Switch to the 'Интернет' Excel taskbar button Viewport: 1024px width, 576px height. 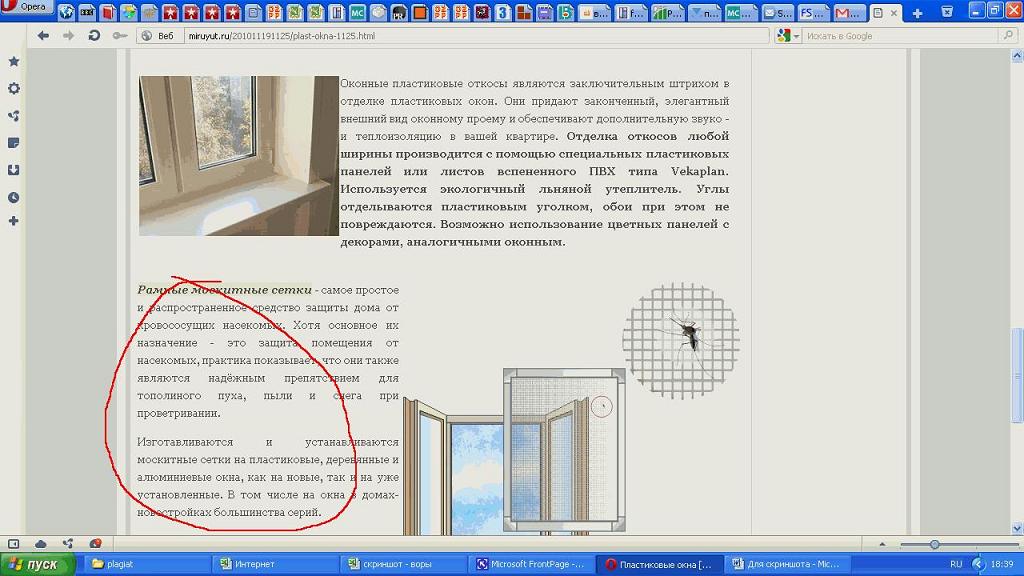[x=275, y=564]
